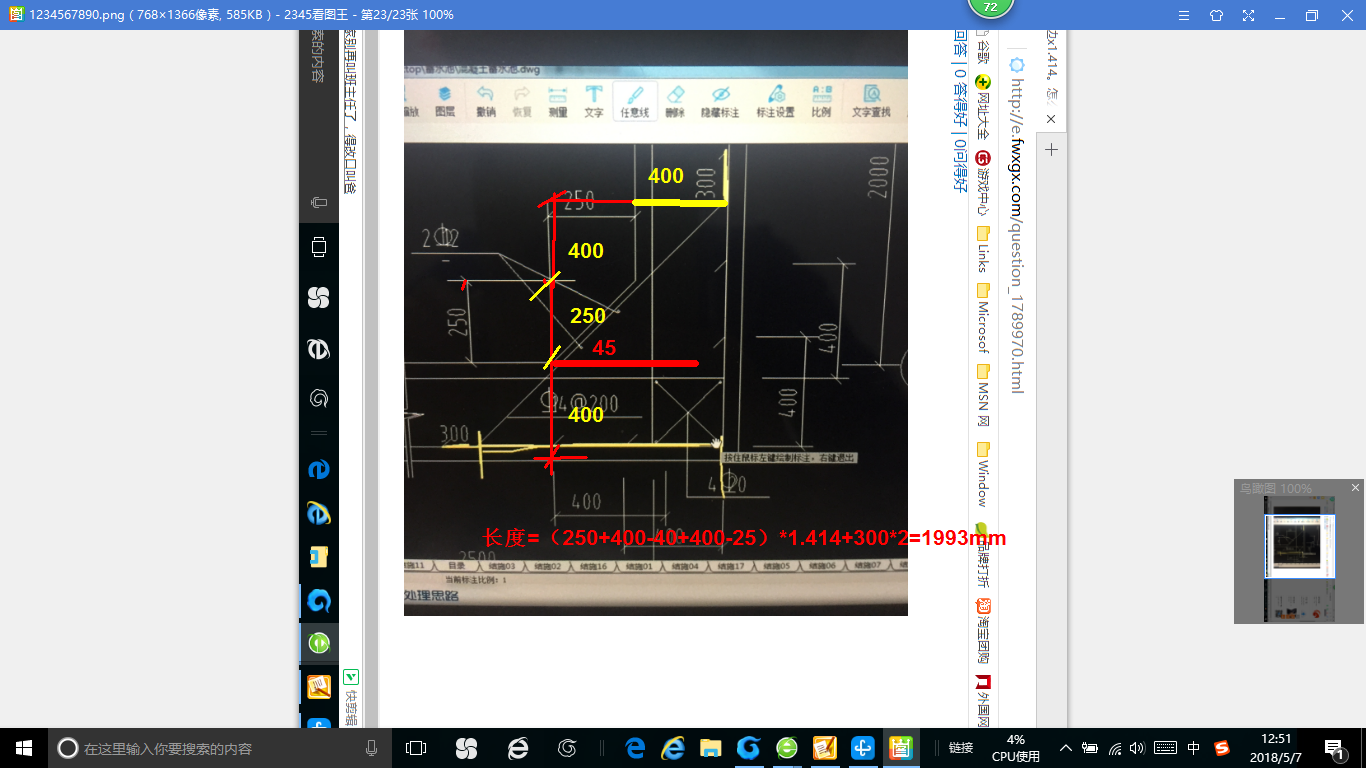Viewport: 1366px width, 768px height.
Task: Toggle the 隐藏标注 hide-annotations eye icon
Action: point(720,101)
